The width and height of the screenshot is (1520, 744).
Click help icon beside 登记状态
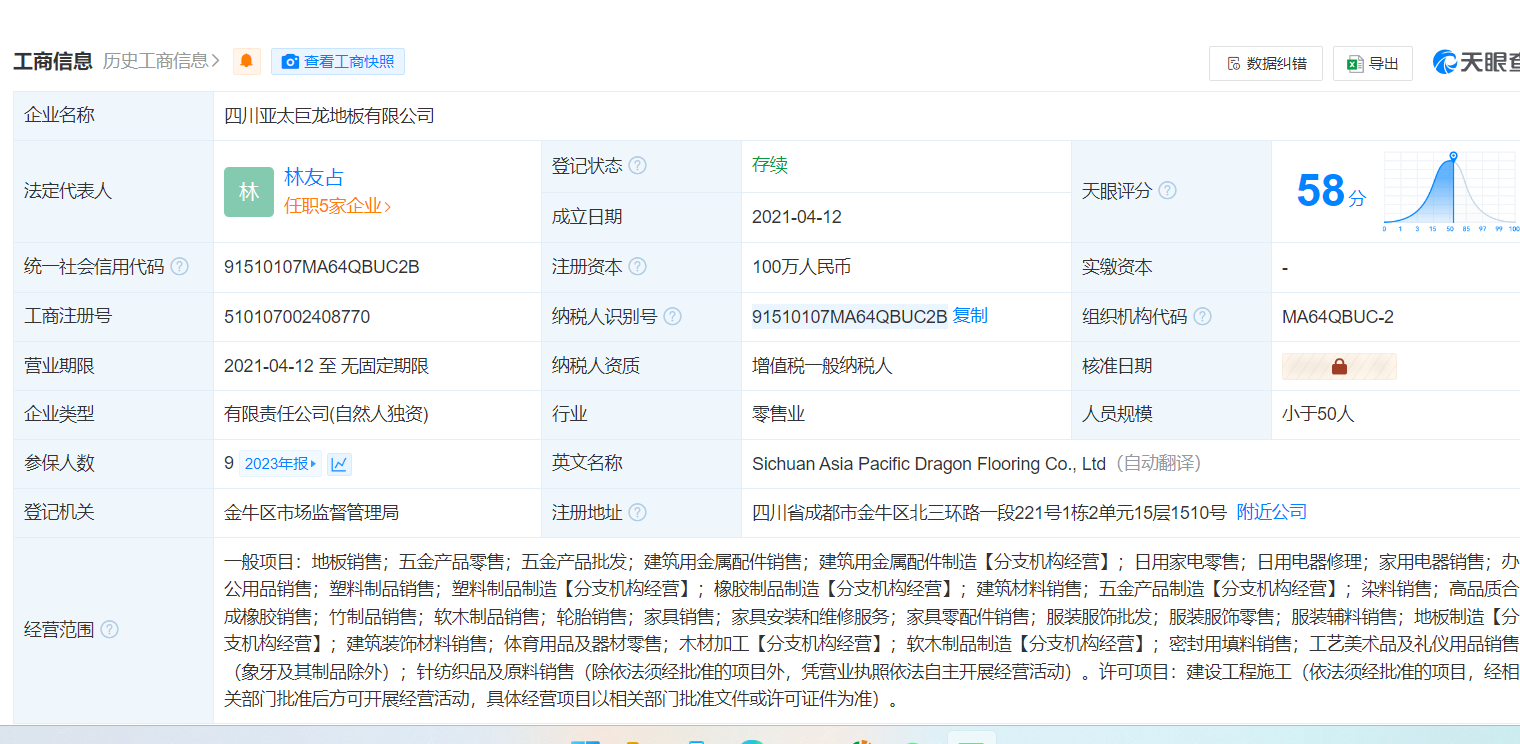click(x=637, y=166)
